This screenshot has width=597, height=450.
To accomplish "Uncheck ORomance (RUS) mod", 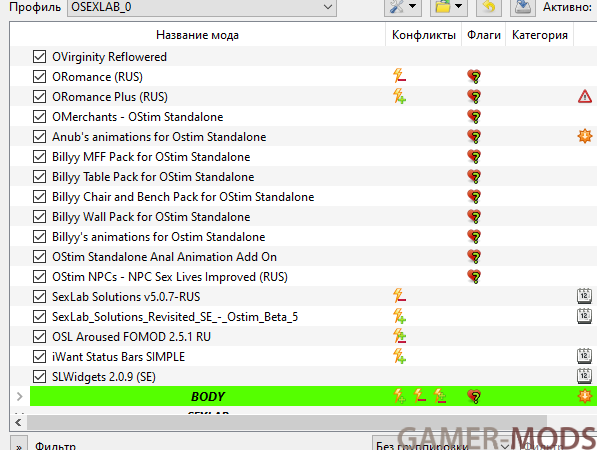I will pyautogui.click(x=40, y=77).
